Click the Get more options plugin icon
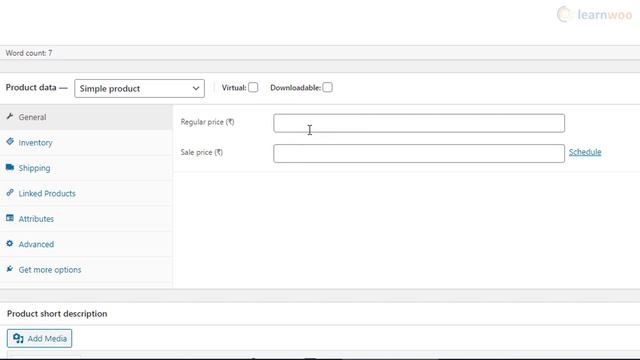This screenshot has height=360, width=640. [x=10, y=269]
